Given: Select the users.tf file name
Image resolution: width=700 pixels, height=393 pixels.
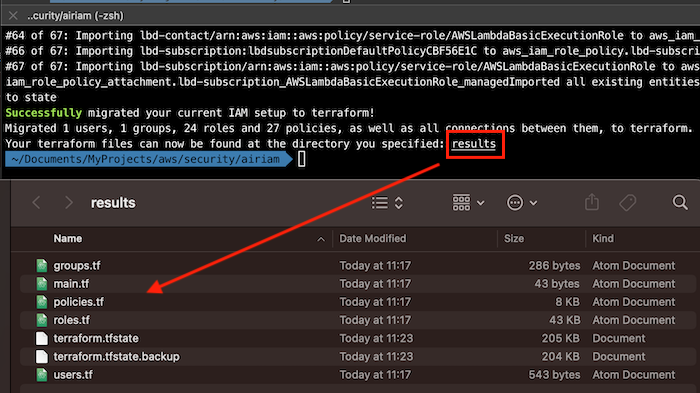Looking at the screenshot, I should pyautogui.click(x=73, y=375).
